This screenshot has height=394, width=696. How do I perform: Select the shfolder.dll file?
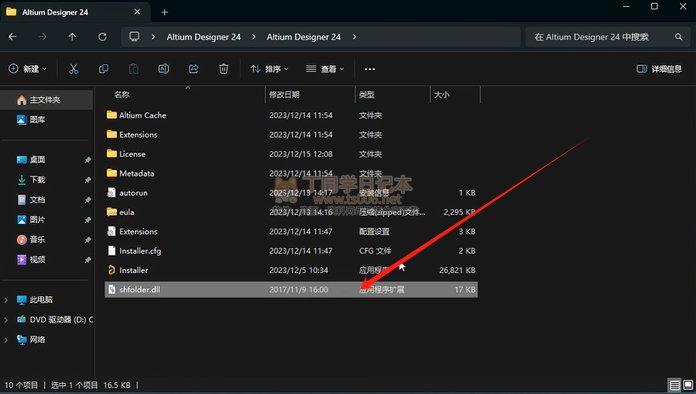point(291,290)
